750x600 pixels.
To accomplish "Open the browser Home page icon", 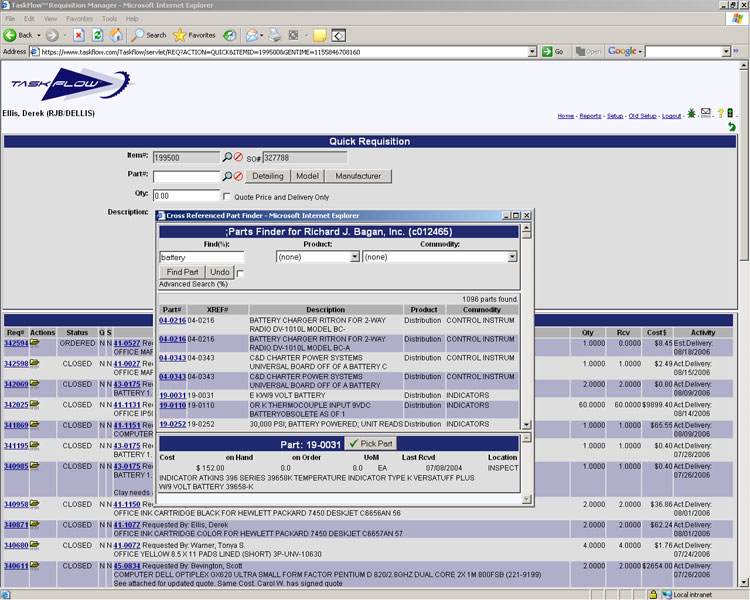I will [x=116, y=35].
